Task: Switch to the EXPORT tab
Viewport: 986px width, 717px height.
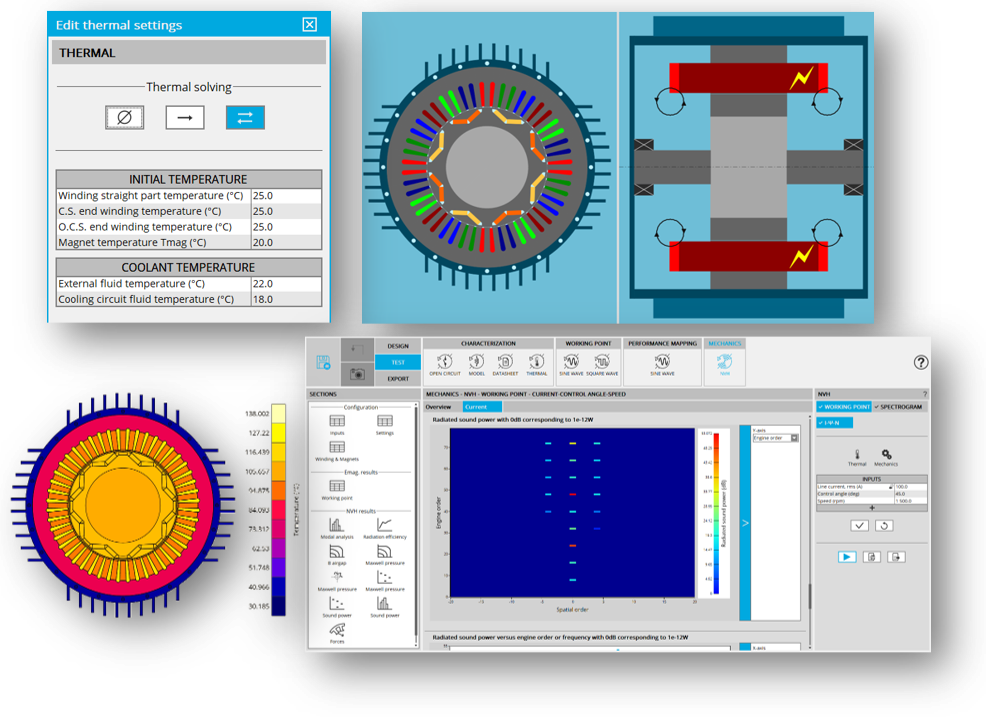Action: pos(398,379)
